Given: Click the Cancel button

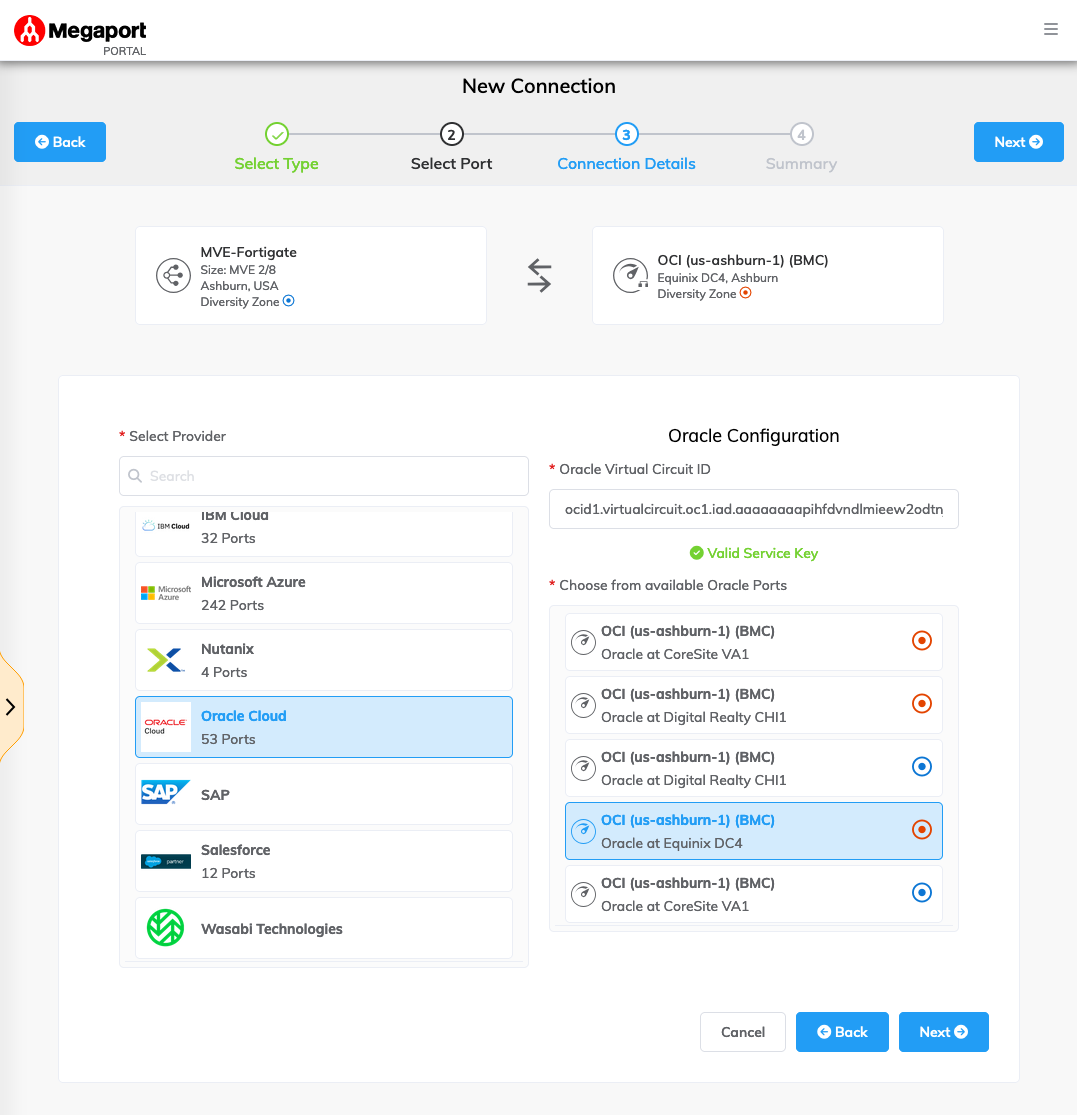Looking at the screenshot, I should coord(743,1032).
